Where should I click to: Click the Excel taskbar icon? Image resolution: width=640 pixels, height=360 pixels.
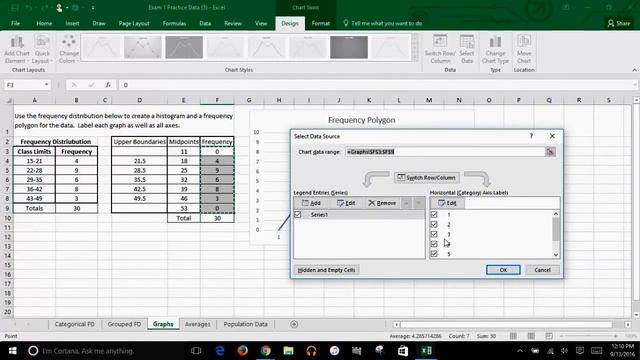[x=426, y=351]
